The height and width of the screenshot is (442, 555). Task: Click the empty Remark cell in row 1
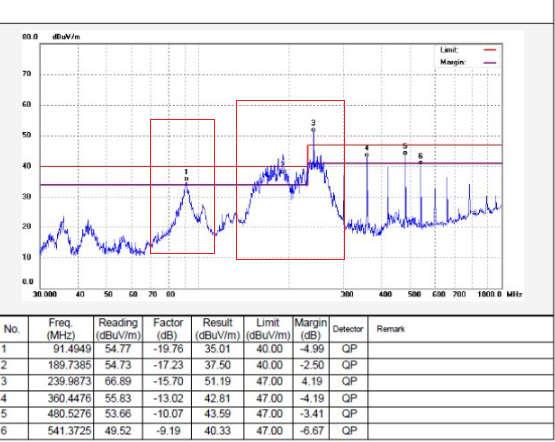click(x=460, y=349)
